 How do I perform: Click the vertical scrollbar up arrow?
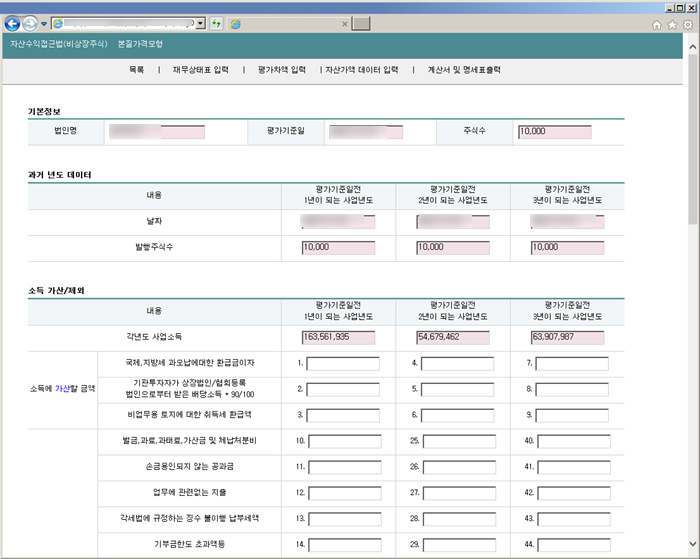pos(692,46)
